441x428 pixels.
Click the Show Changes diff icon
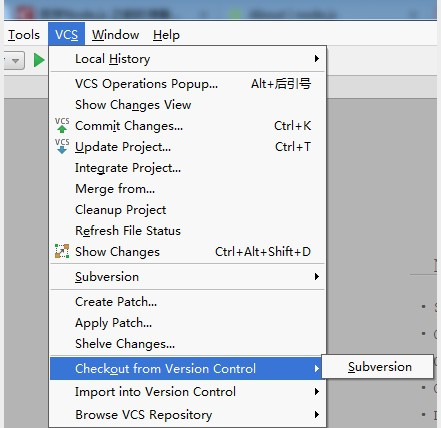point(62,251)
